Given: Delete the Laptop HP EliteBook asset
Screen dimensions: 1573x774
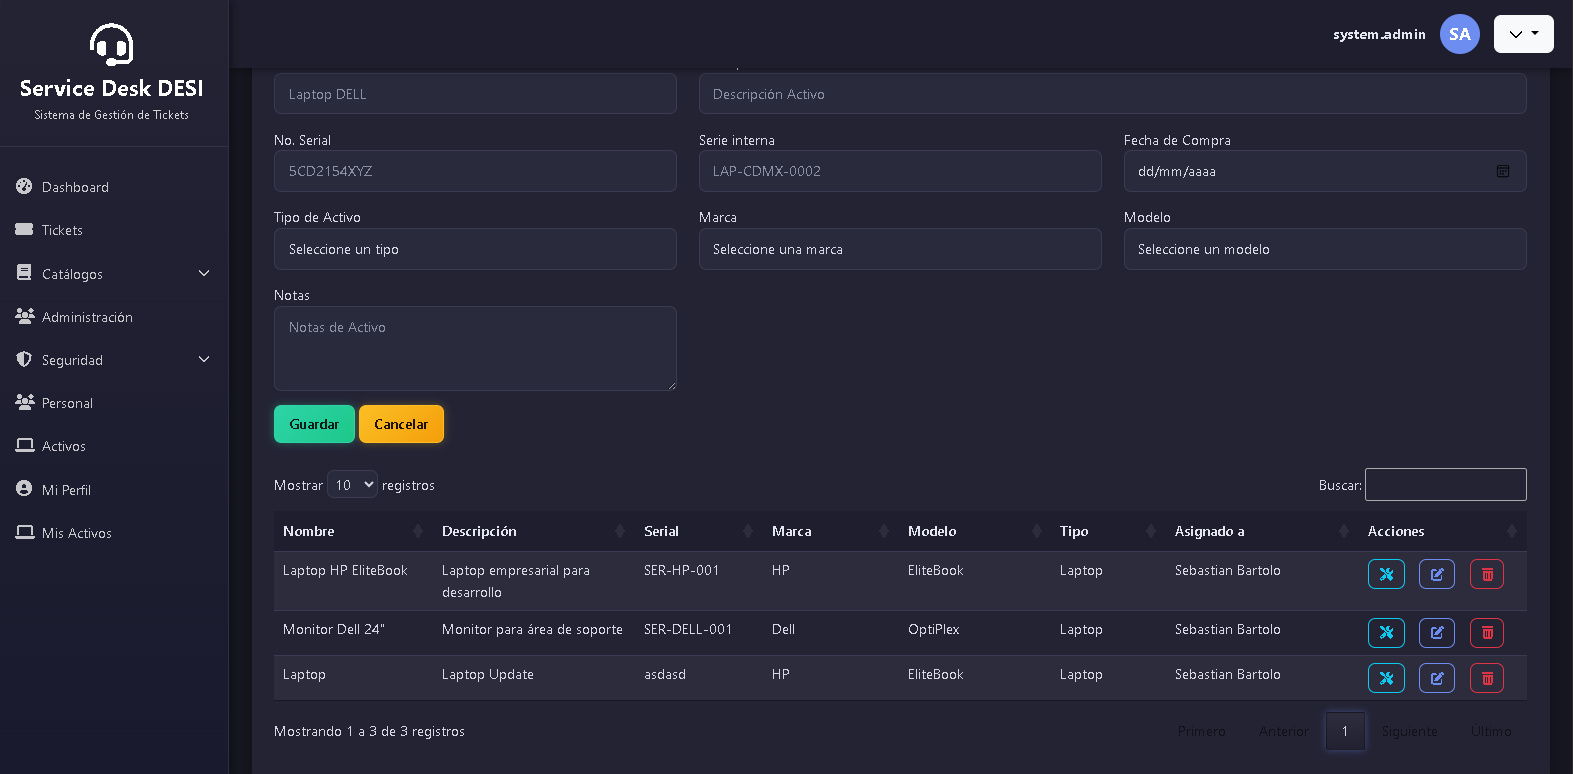Looking at the screenshot, I should click(x=1487, y=574).
